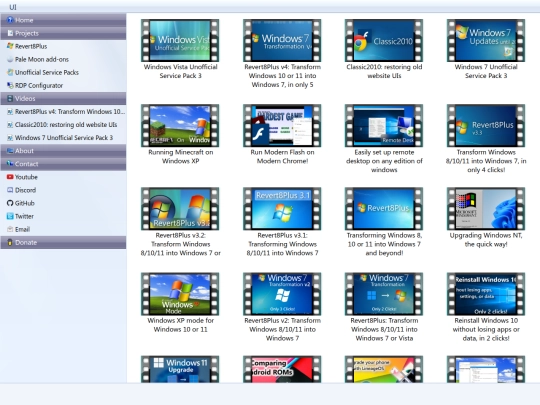Click the Projects section icon

click(x=10, y=33)
